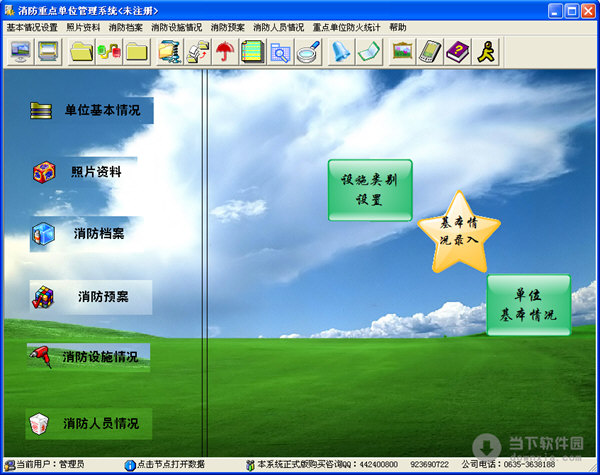The height and width of the screenshot is (475, 600).
Task: Open the 重点单位防火统计 menu
Action: point(346,28)
